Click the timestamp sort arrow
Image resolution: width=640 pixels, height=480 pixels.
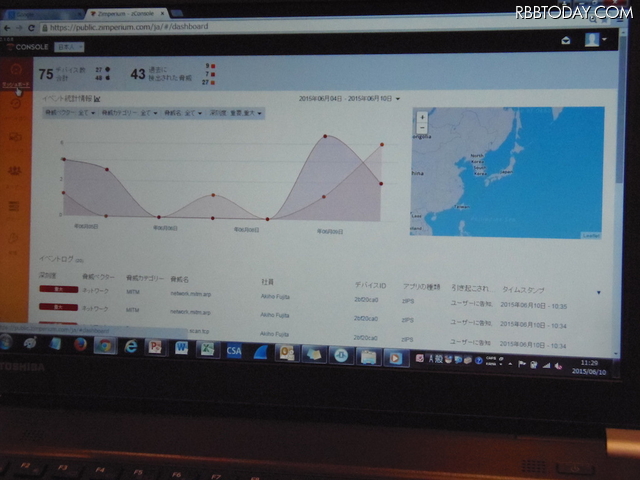coord(599,293)
